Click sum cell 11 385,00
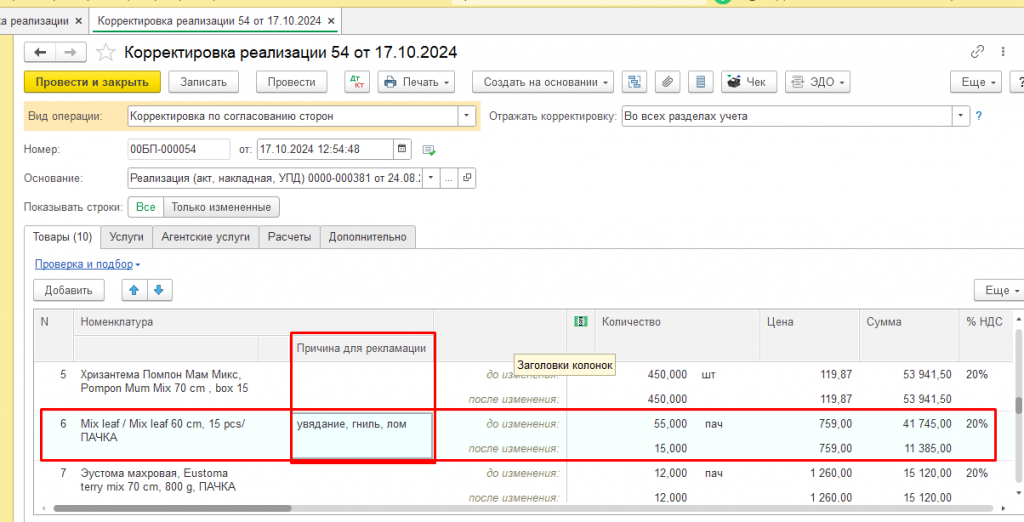Viewport: 1024px width, 522px height. coord(927,448)
